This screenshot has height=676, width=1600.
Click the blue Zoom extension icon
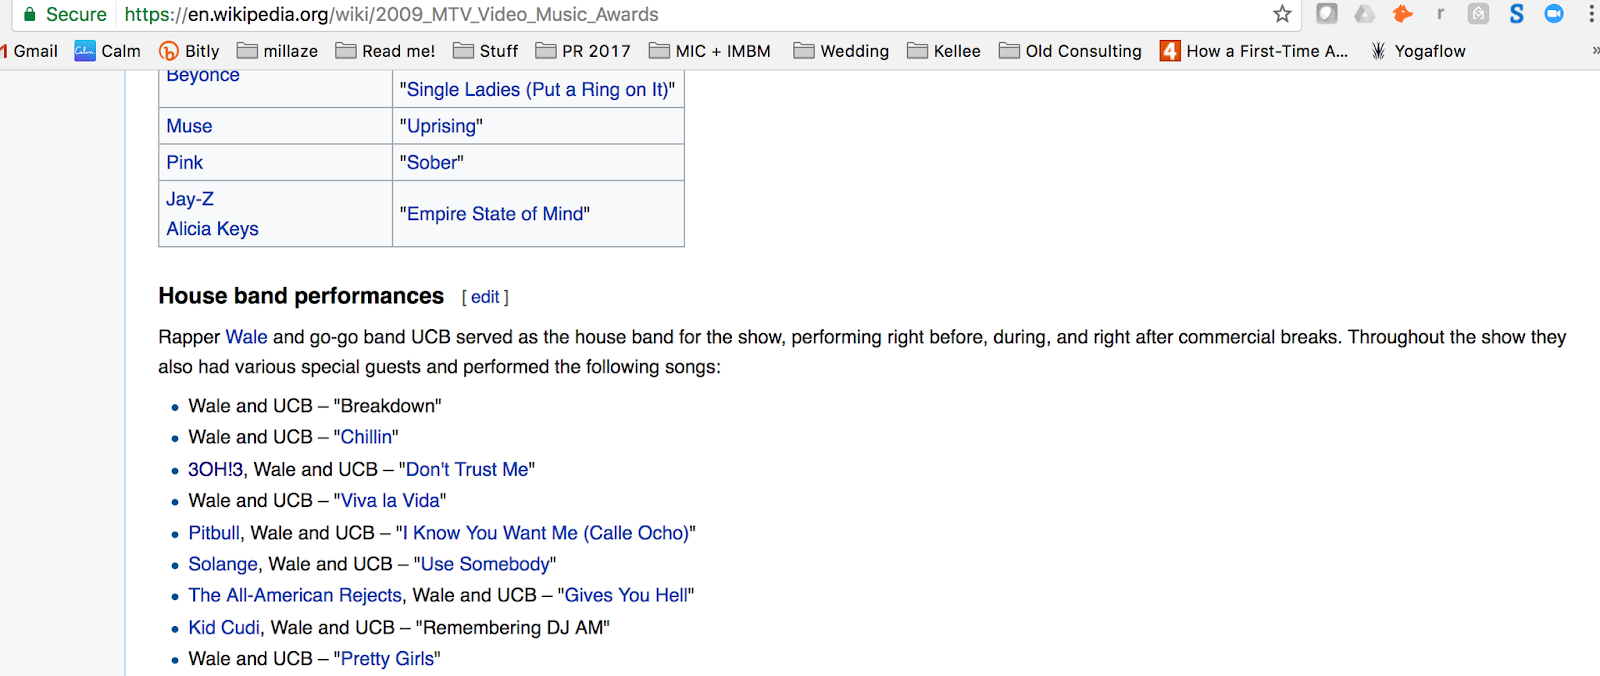pos(1554,14)
